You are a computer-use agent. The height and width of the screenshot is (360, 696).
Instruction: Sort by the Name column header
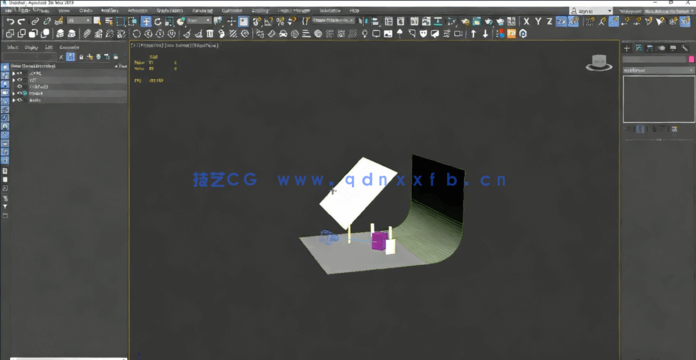(x=33, y=66)
